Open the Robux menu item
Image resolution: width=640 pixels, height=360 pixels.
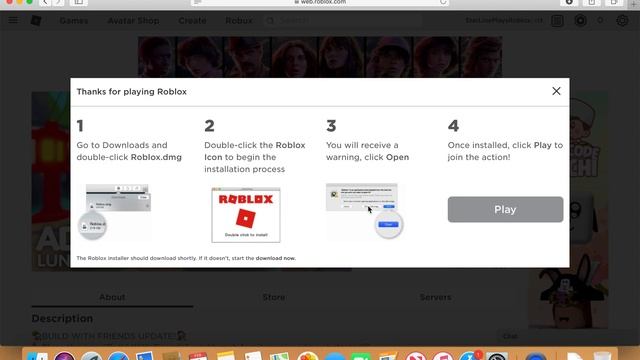pos(239,20)
